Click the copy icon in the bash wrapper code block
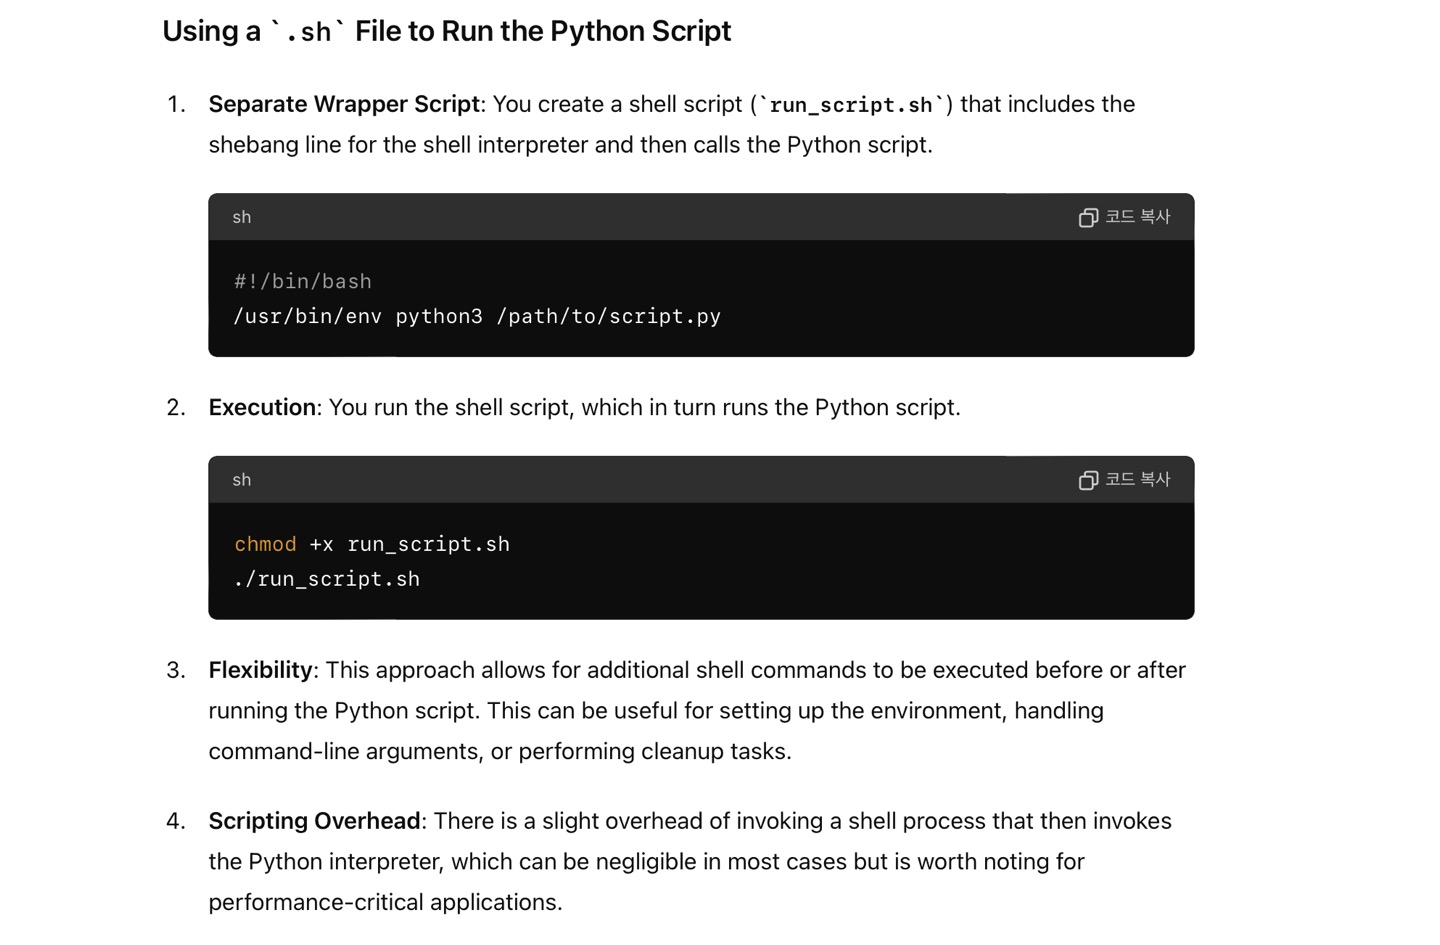The height and width of the screenshot is (945, 1440). 1088,218
